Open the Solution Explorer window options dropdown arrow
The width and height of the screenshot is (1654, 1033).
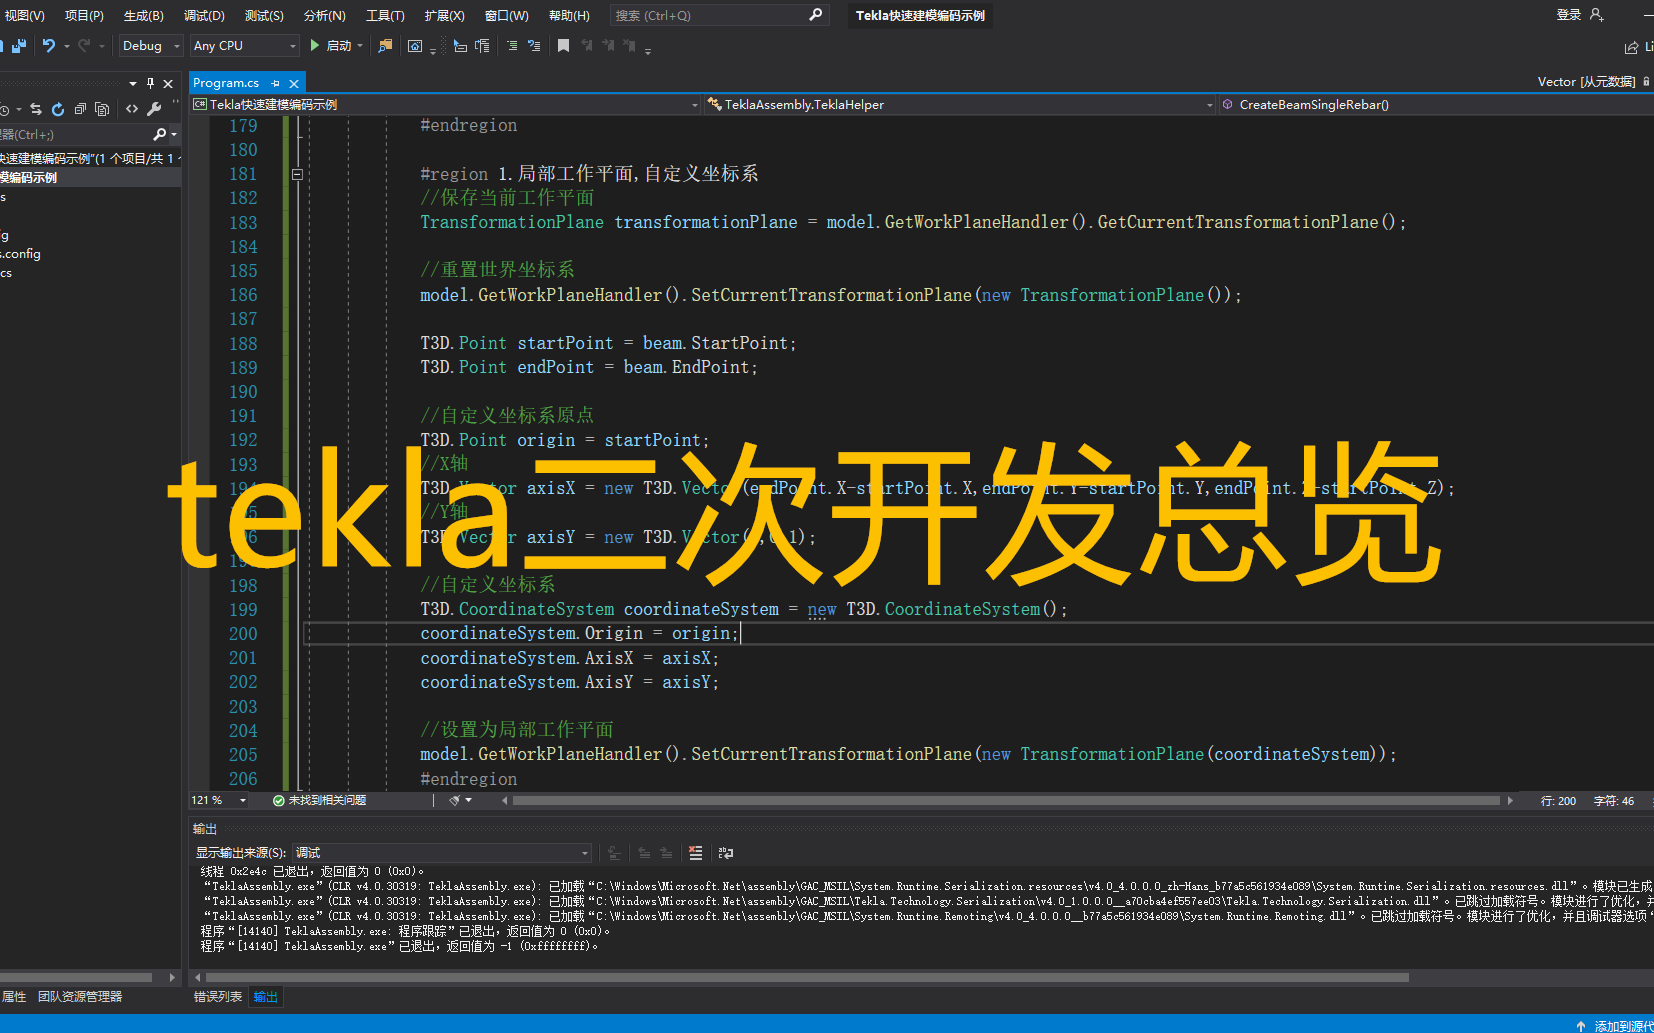click(133, 83)
